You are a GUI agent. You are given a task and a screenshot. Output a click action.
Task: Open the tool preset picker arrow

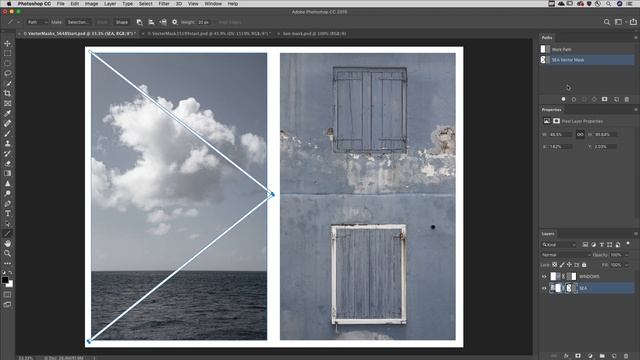[x=18, y=22]
